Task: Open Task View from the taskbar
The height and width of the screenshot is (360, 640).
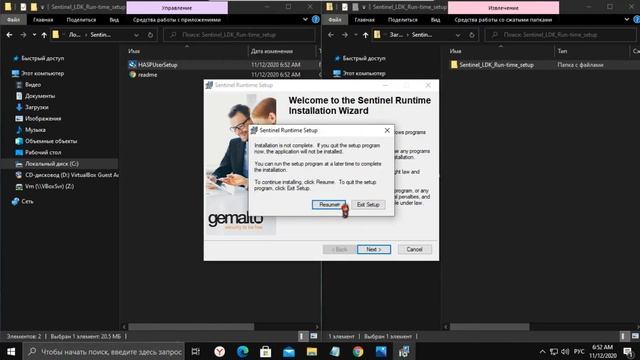Action: [196, 351]
